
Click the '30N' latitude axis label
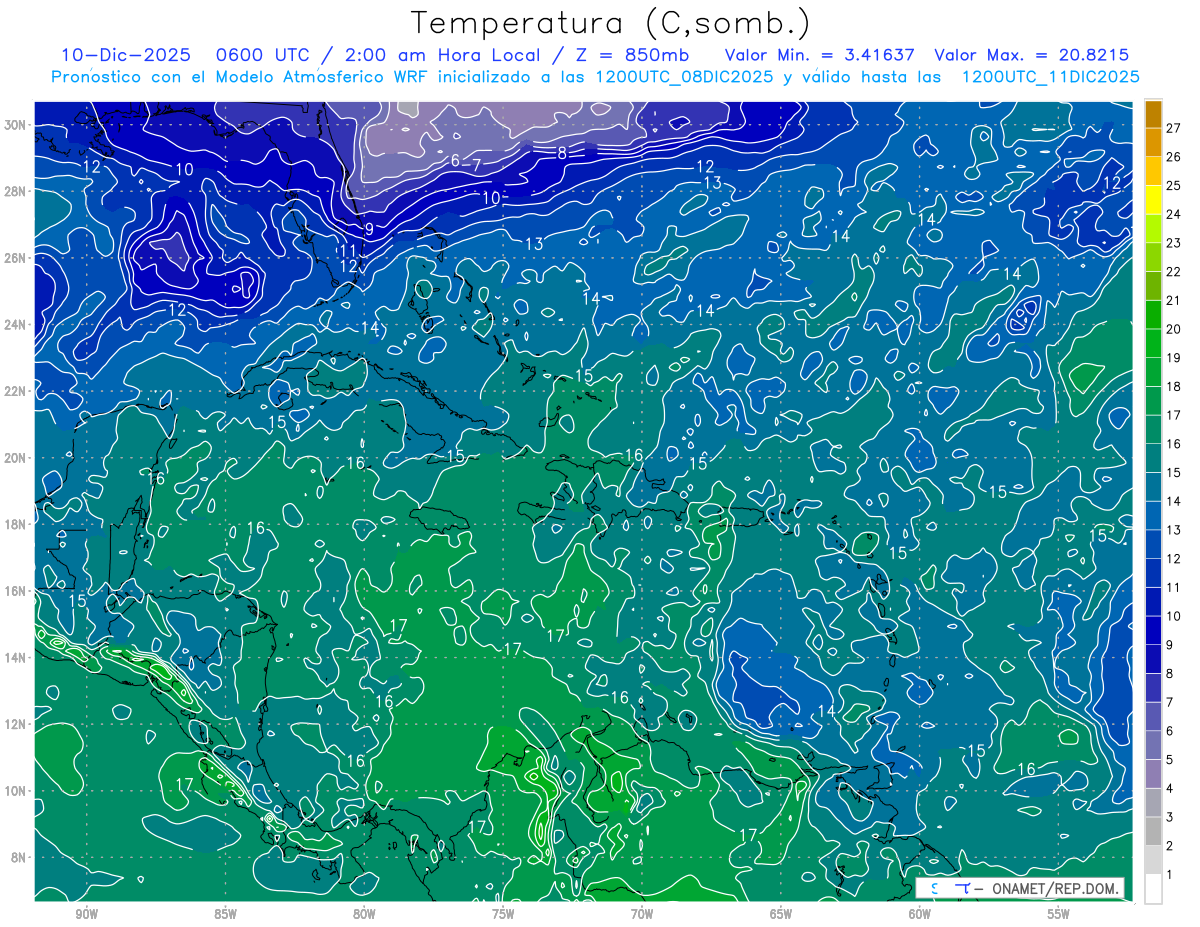pyautogui.click(x=17, y=125)
